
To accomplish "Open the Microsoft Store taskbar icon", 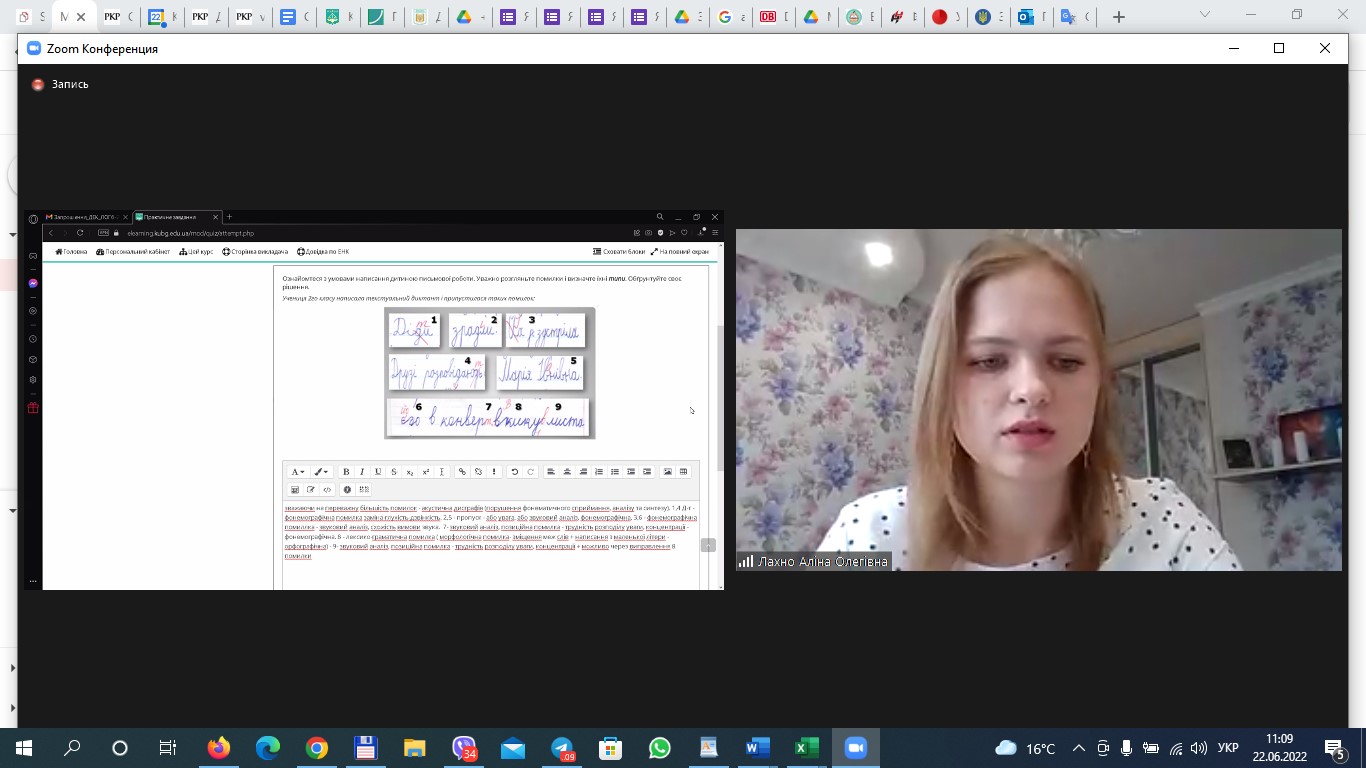I will (610, 748).
